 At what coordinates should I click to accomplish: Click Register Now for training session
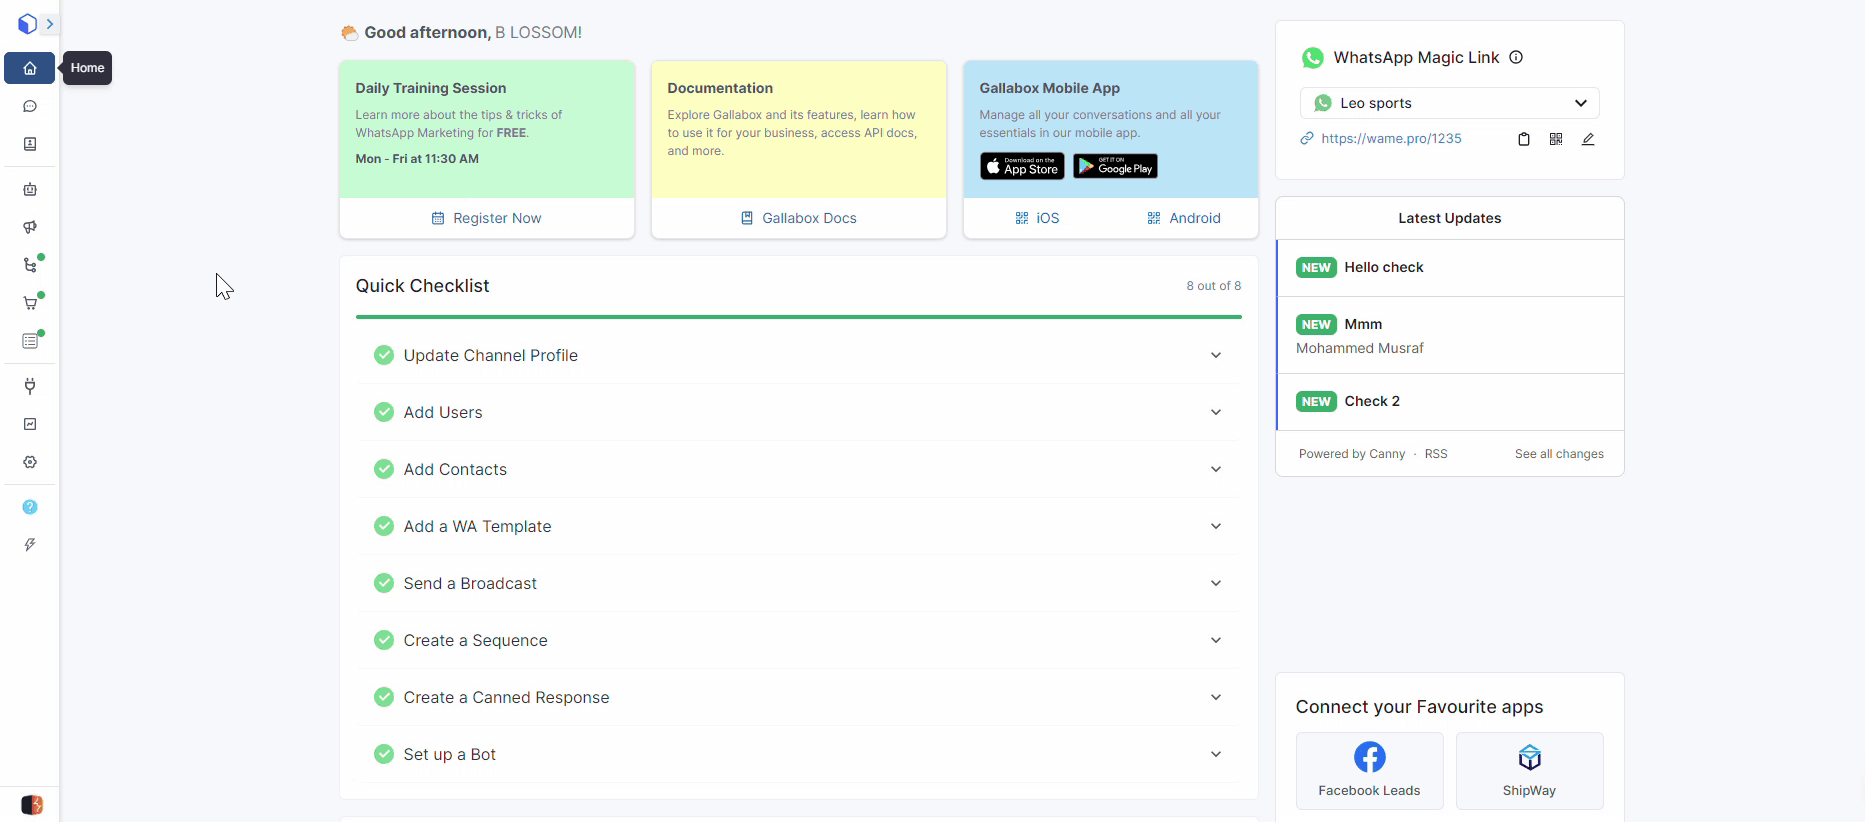(x=486, y=218)
